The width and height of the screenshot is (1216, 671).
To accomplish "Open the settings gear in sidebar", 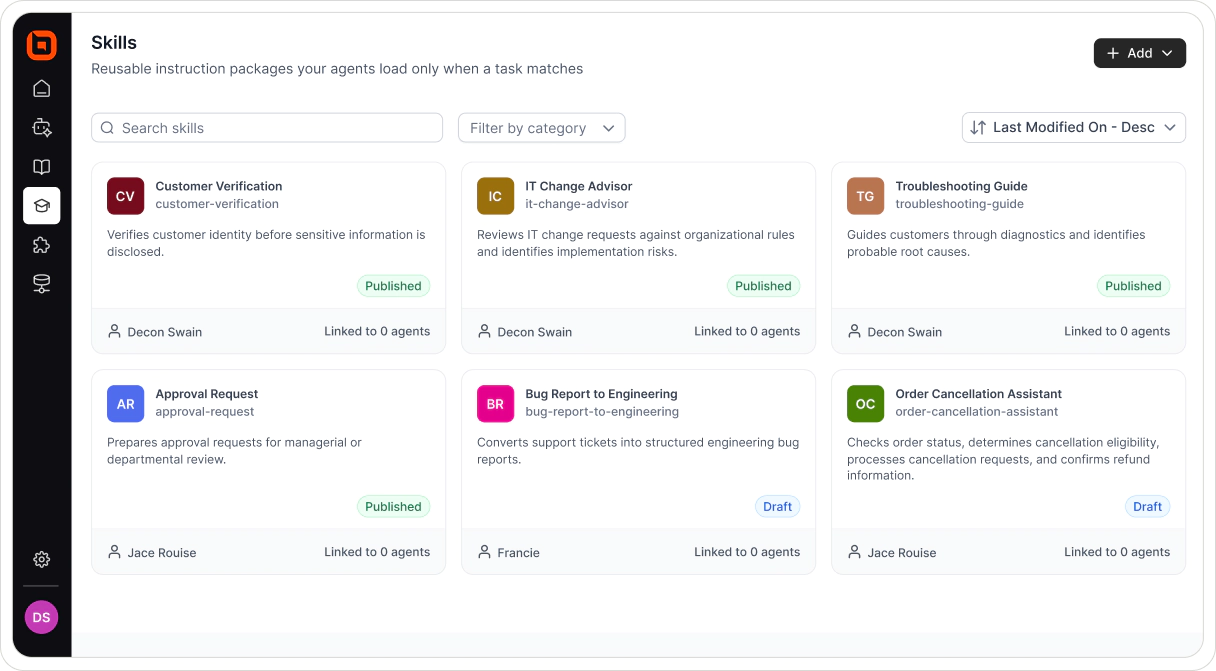I will 41,560.
